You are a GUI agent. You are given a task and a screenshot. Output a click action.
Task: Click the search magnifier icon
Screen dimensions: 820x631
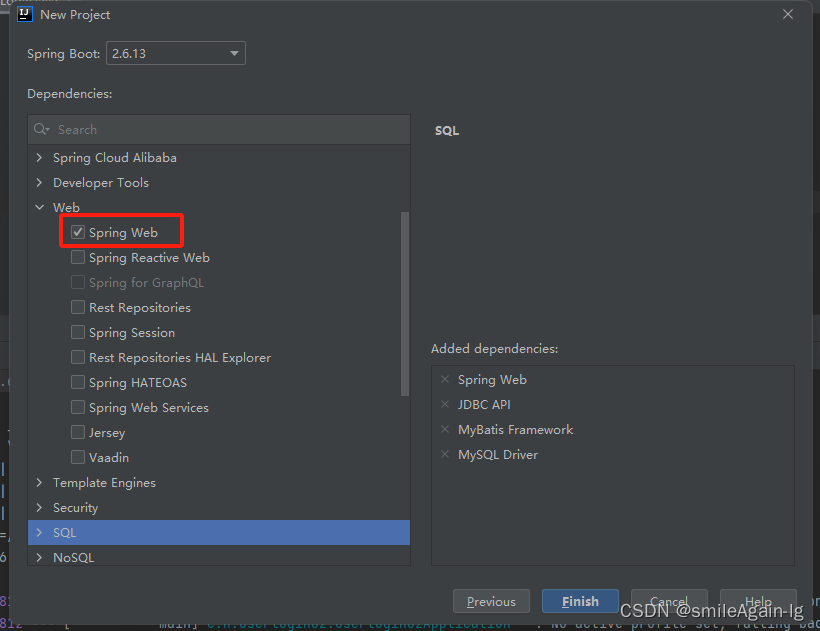tap(41, 129)
